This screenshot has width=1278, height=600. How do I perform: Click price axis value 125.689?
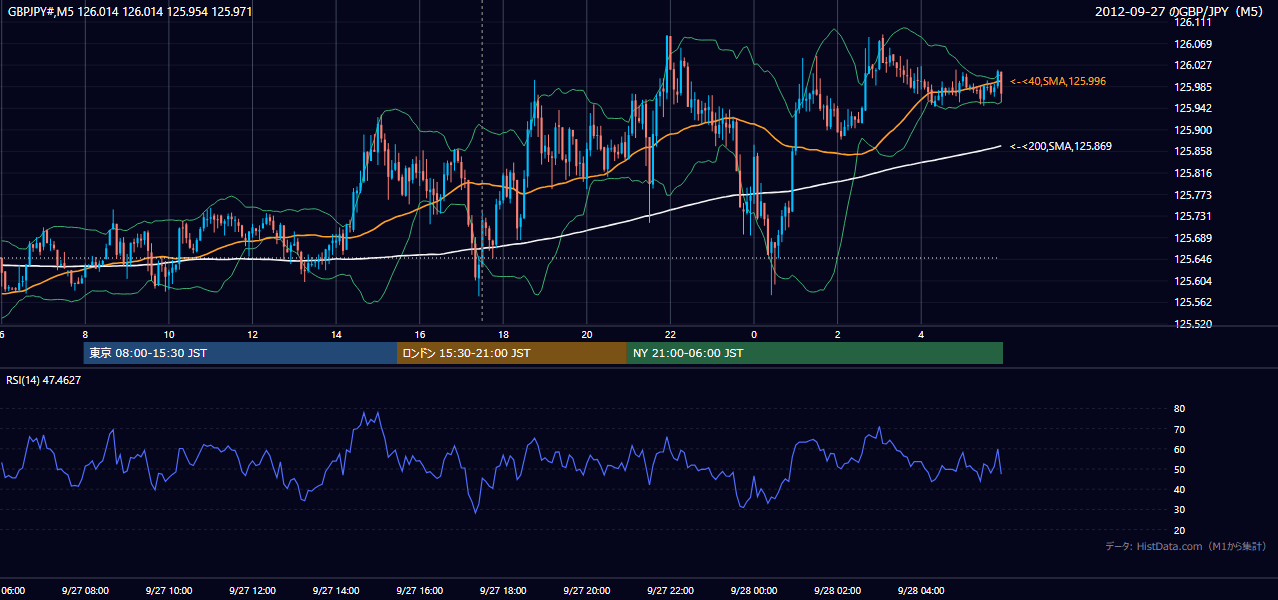point(1192,238)
